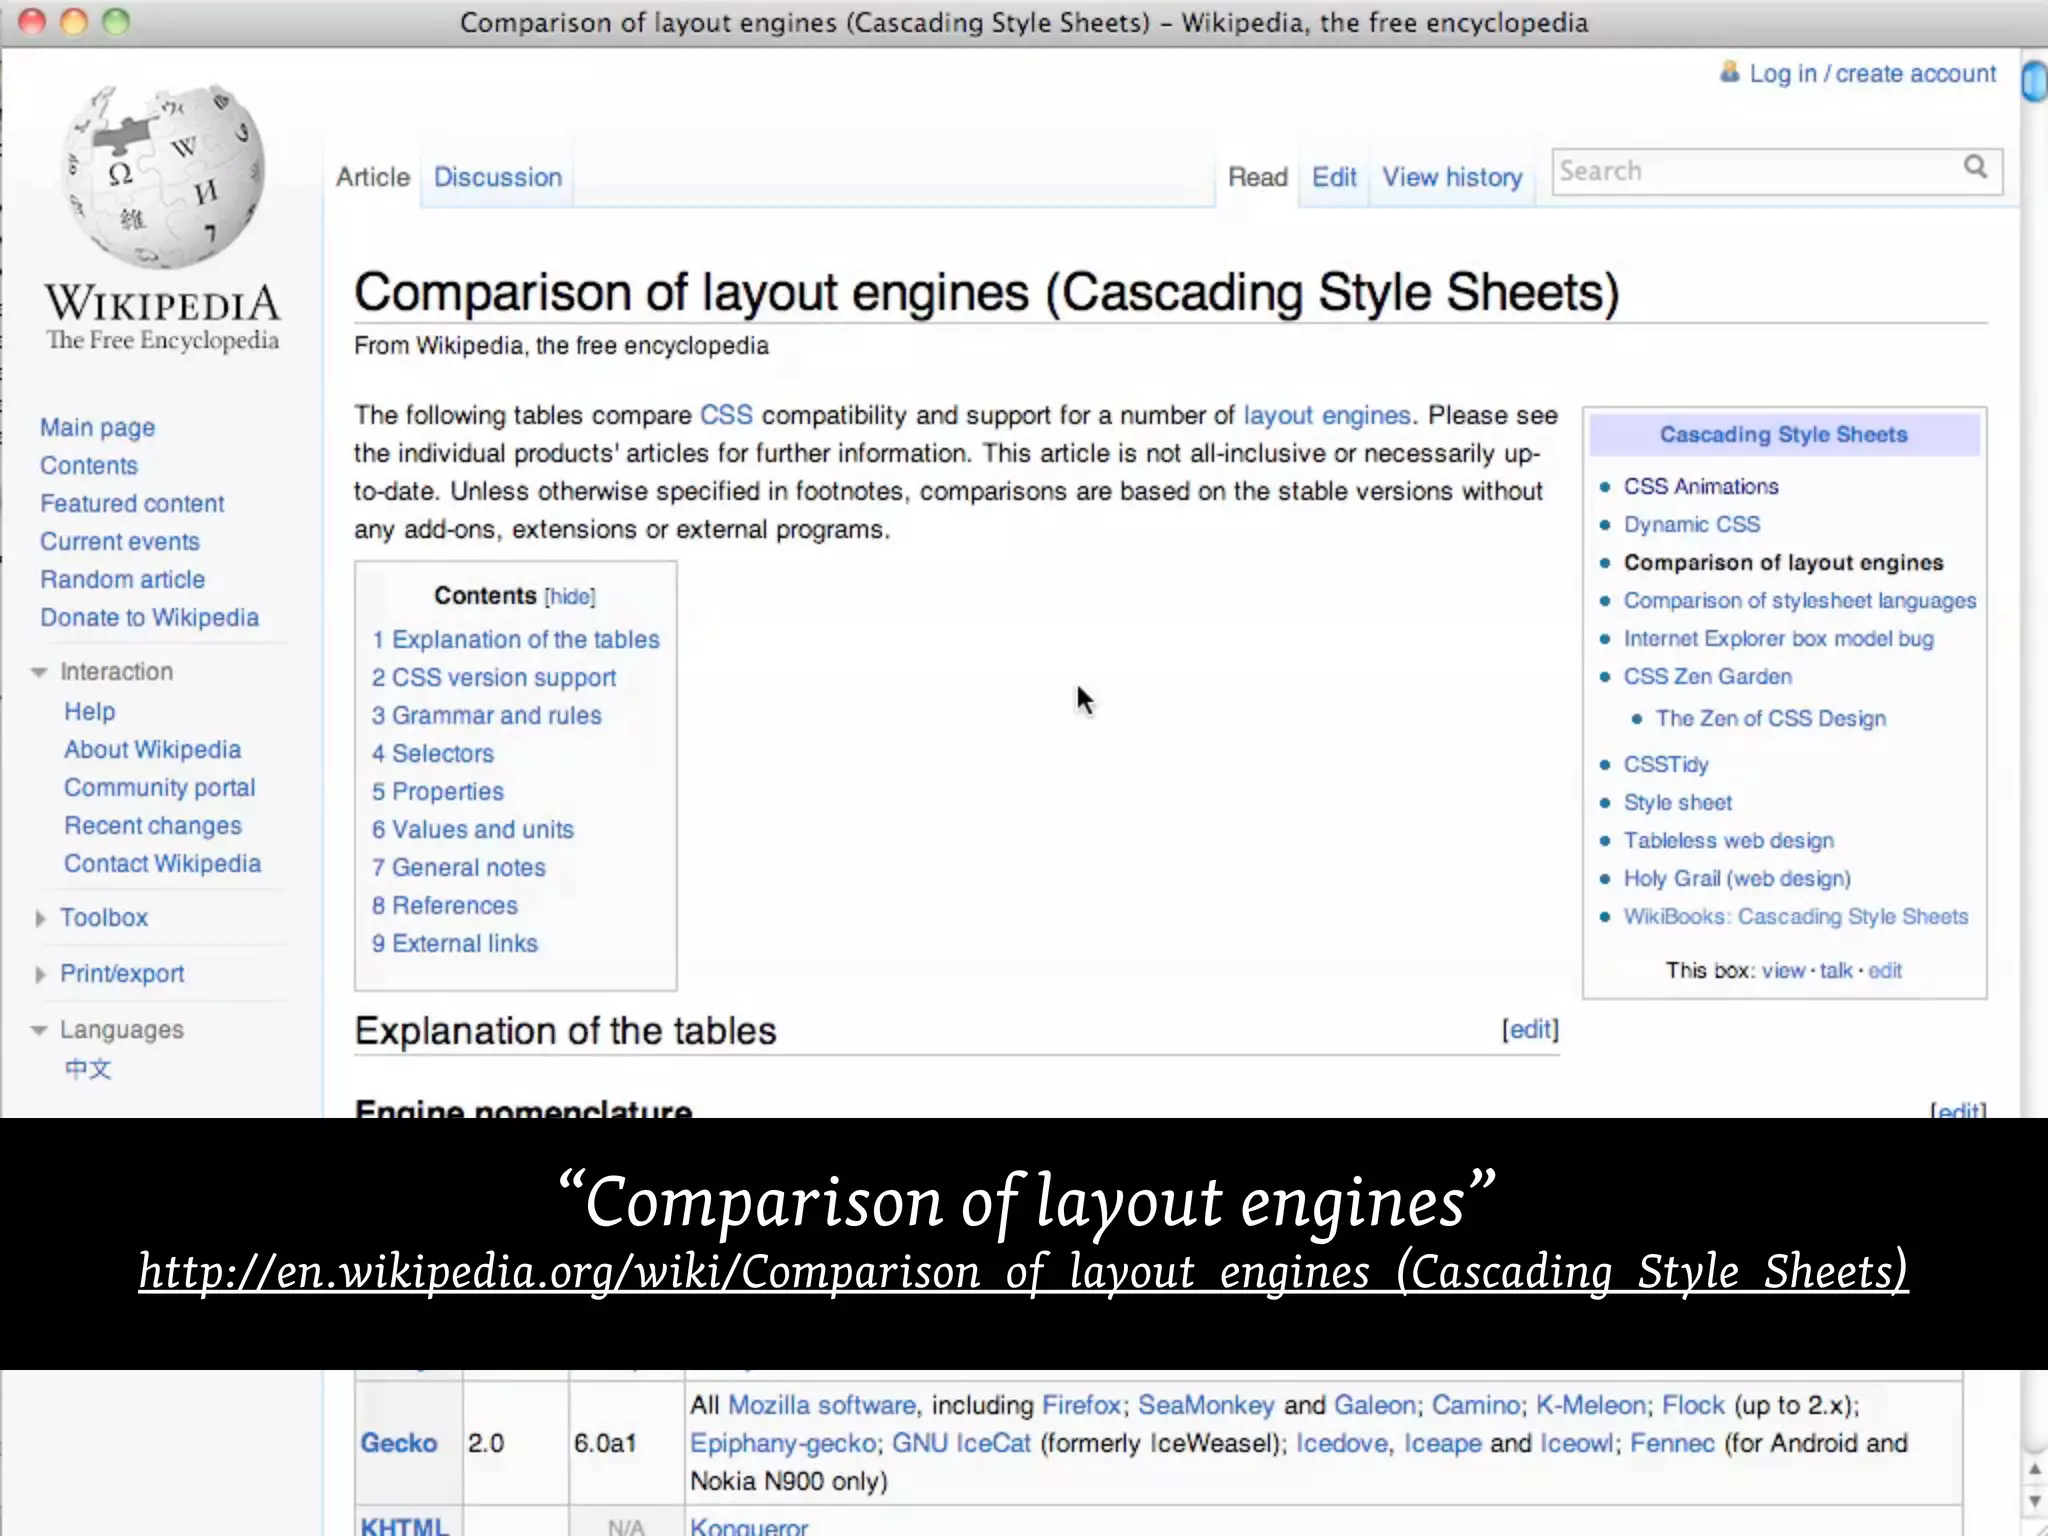Jump to 2 CSS version support
The image size is (2048, 1536).
point(494,677)
